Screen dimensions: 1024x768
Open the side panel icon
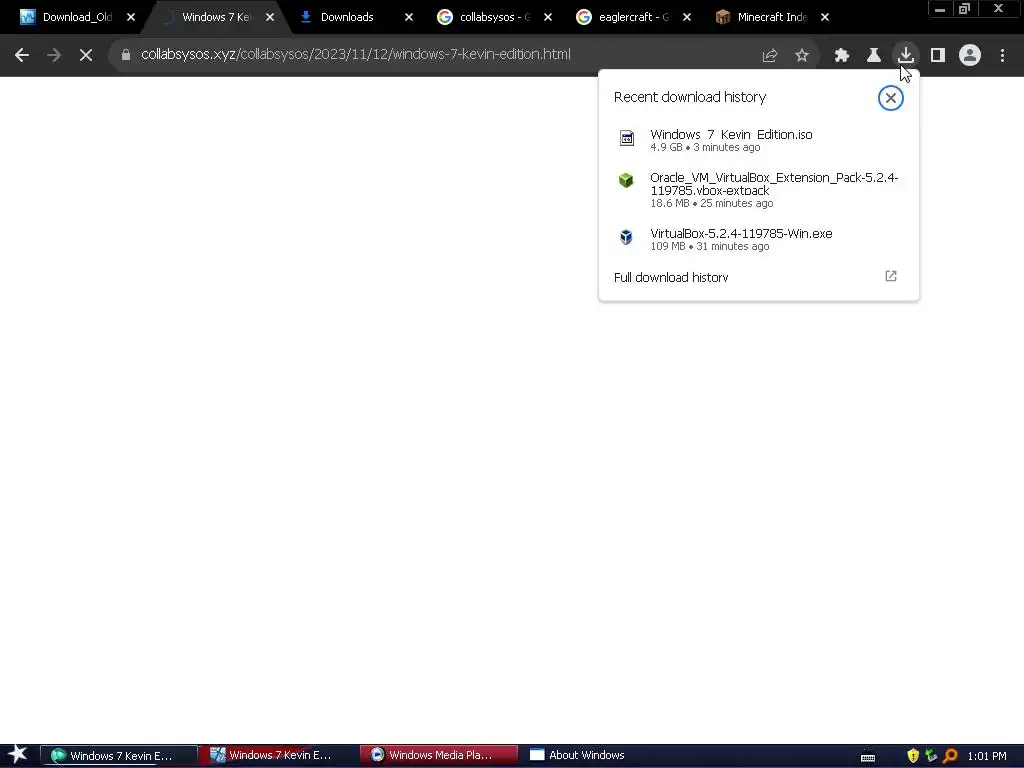tap(938, 56)
